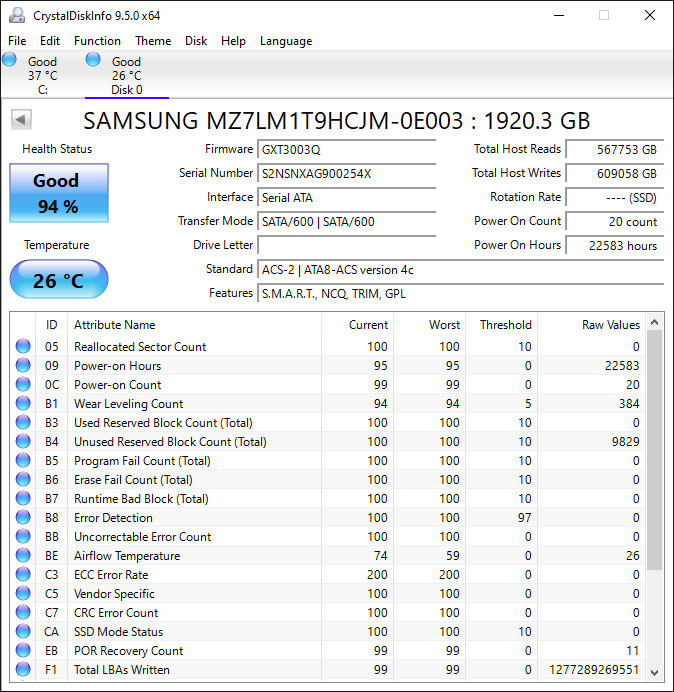
Task: Click status orb for Used Reserved Block Count
Action: coord(23,422)
